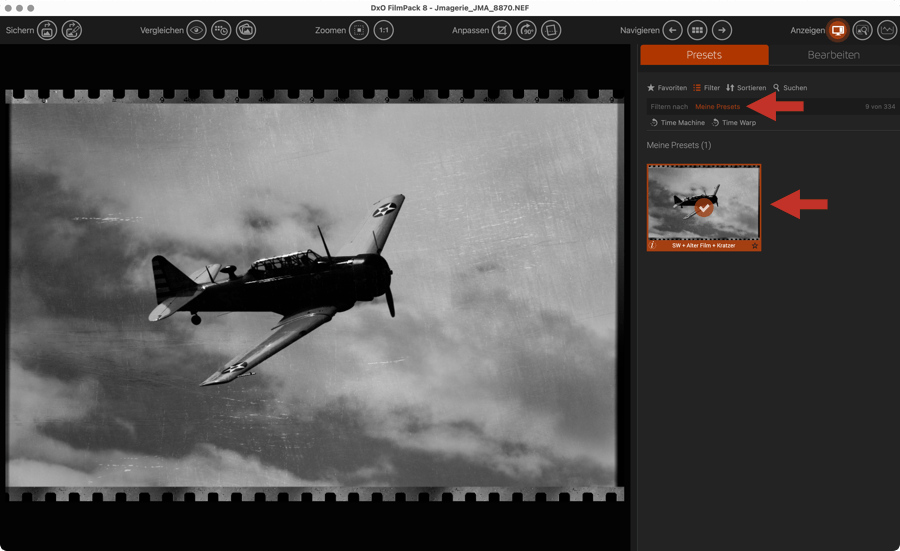Toggle the eye compare preview icon
This screenshot has width=900, height=551.
point(196,31)
